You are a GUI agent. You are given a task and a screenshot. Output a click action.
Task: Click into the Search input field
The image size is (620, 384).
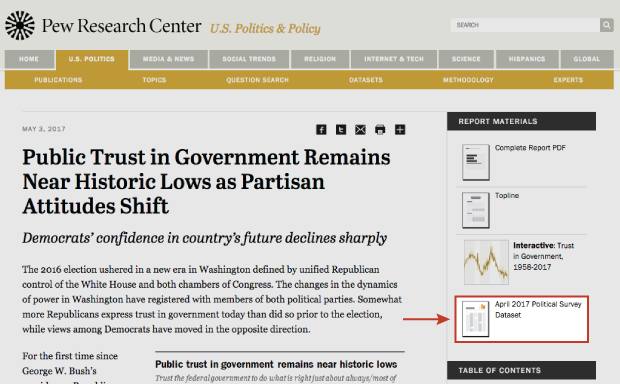click(525, 25)
